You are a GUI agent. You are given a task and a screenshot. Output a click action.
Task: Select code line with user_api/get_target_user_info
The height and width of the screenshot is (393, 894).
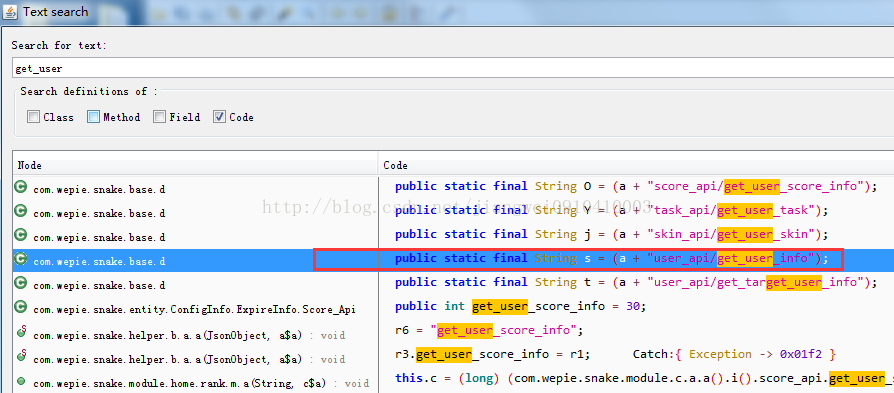(x=635, y=283)
